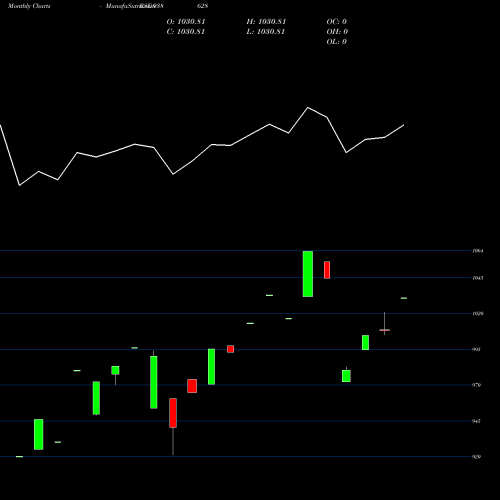The height and width of the screenshot is (500, 500).
Task: Click the "C: 1030.81" close value
Action: pos(186,32)
